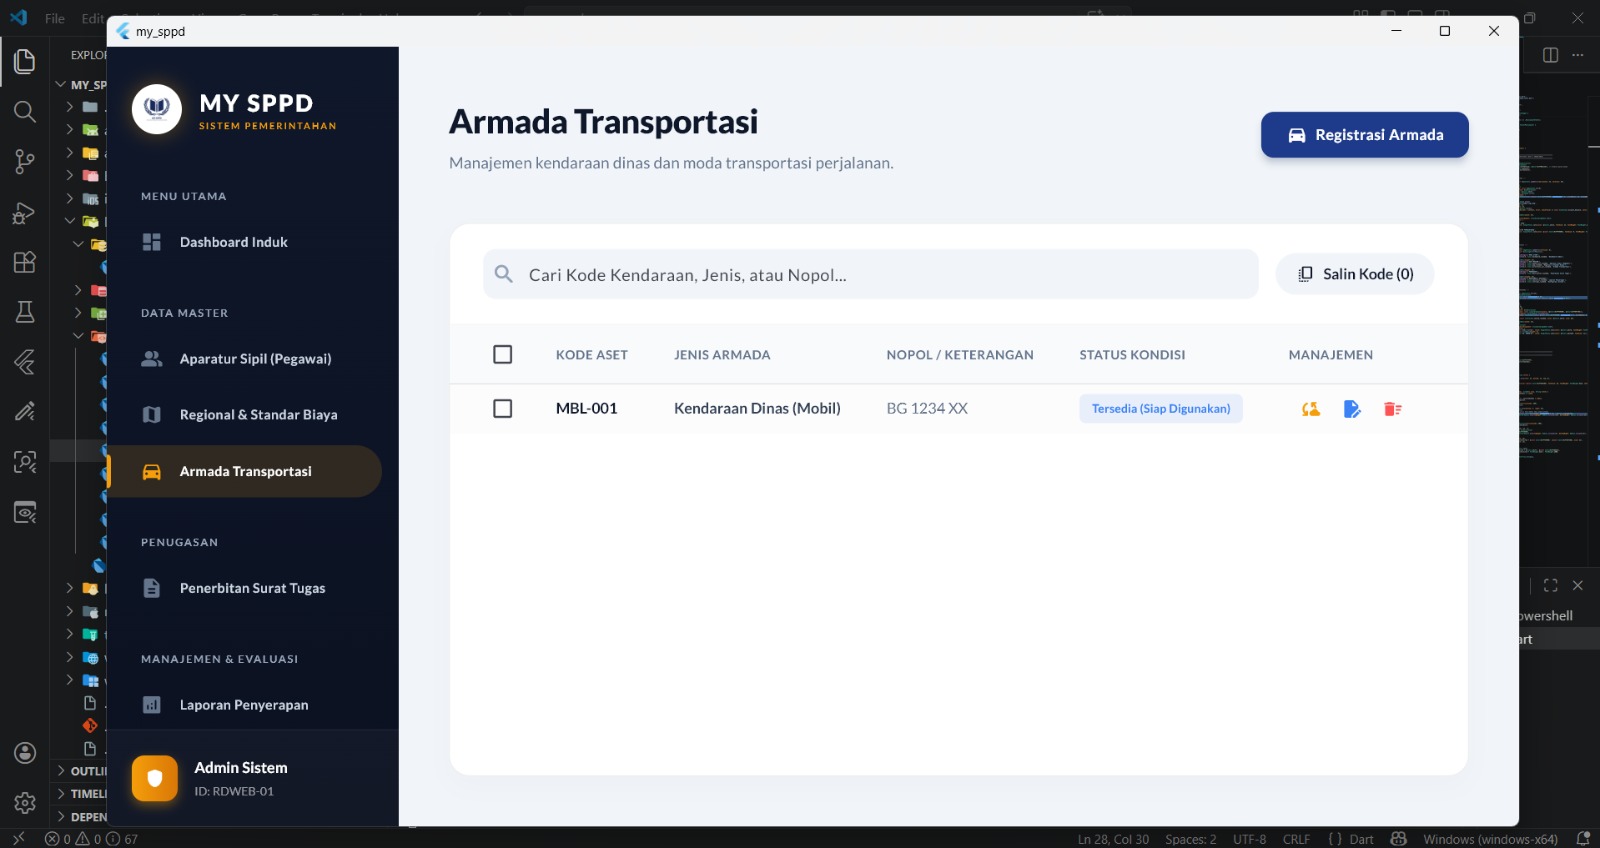Click STATUS KONDISI column header

pos(1132,354)
